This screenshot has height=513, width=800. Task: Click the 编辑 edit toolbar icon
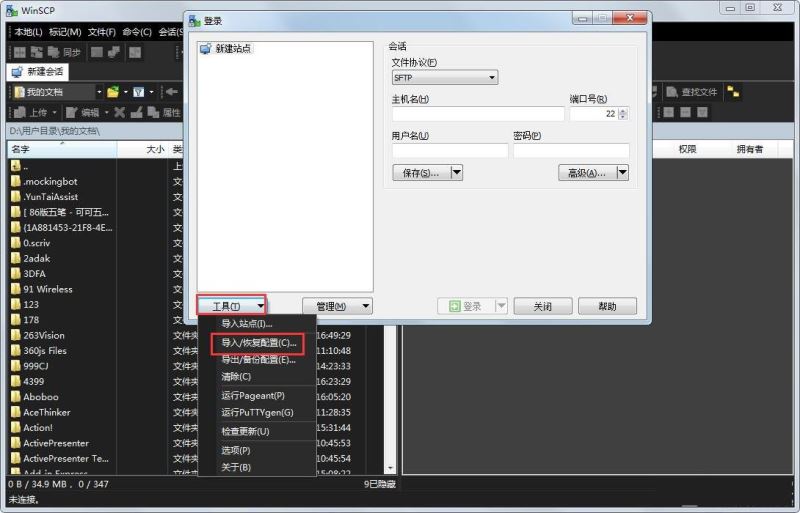(x=71, y=112)
